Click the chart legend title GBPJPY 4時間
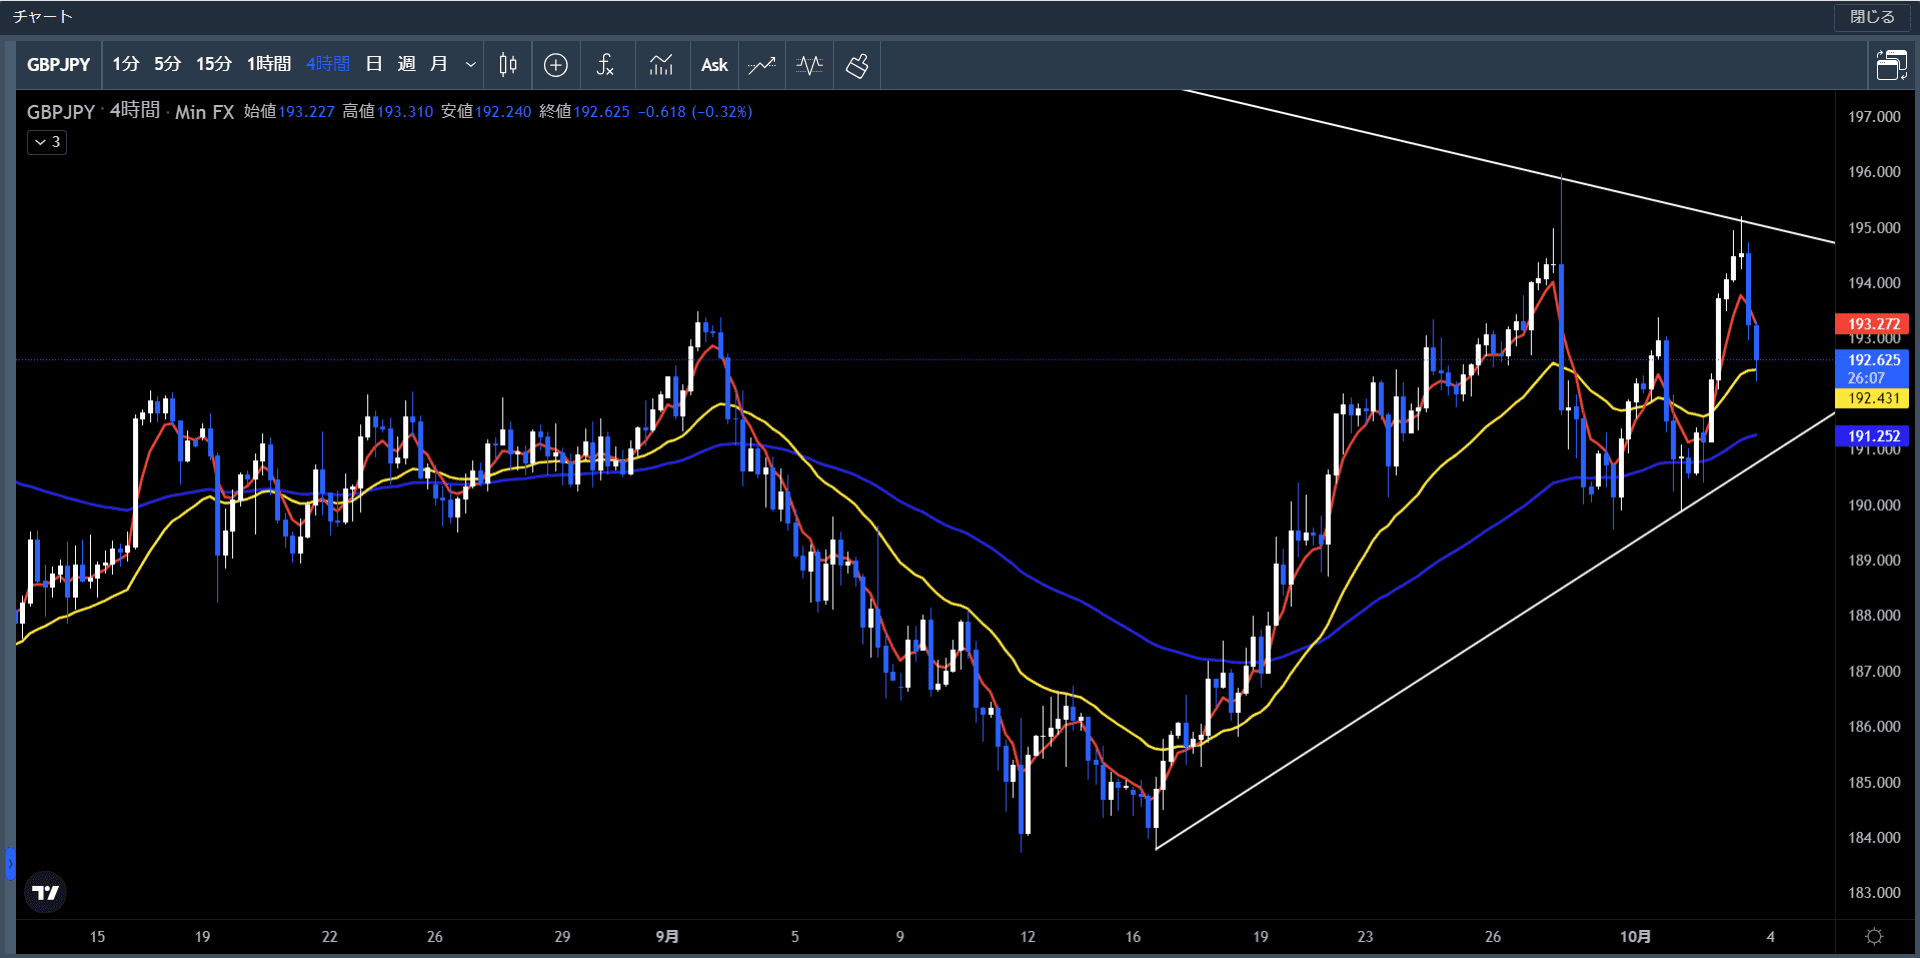1920x958 pixels. click(x=93, y=111)
